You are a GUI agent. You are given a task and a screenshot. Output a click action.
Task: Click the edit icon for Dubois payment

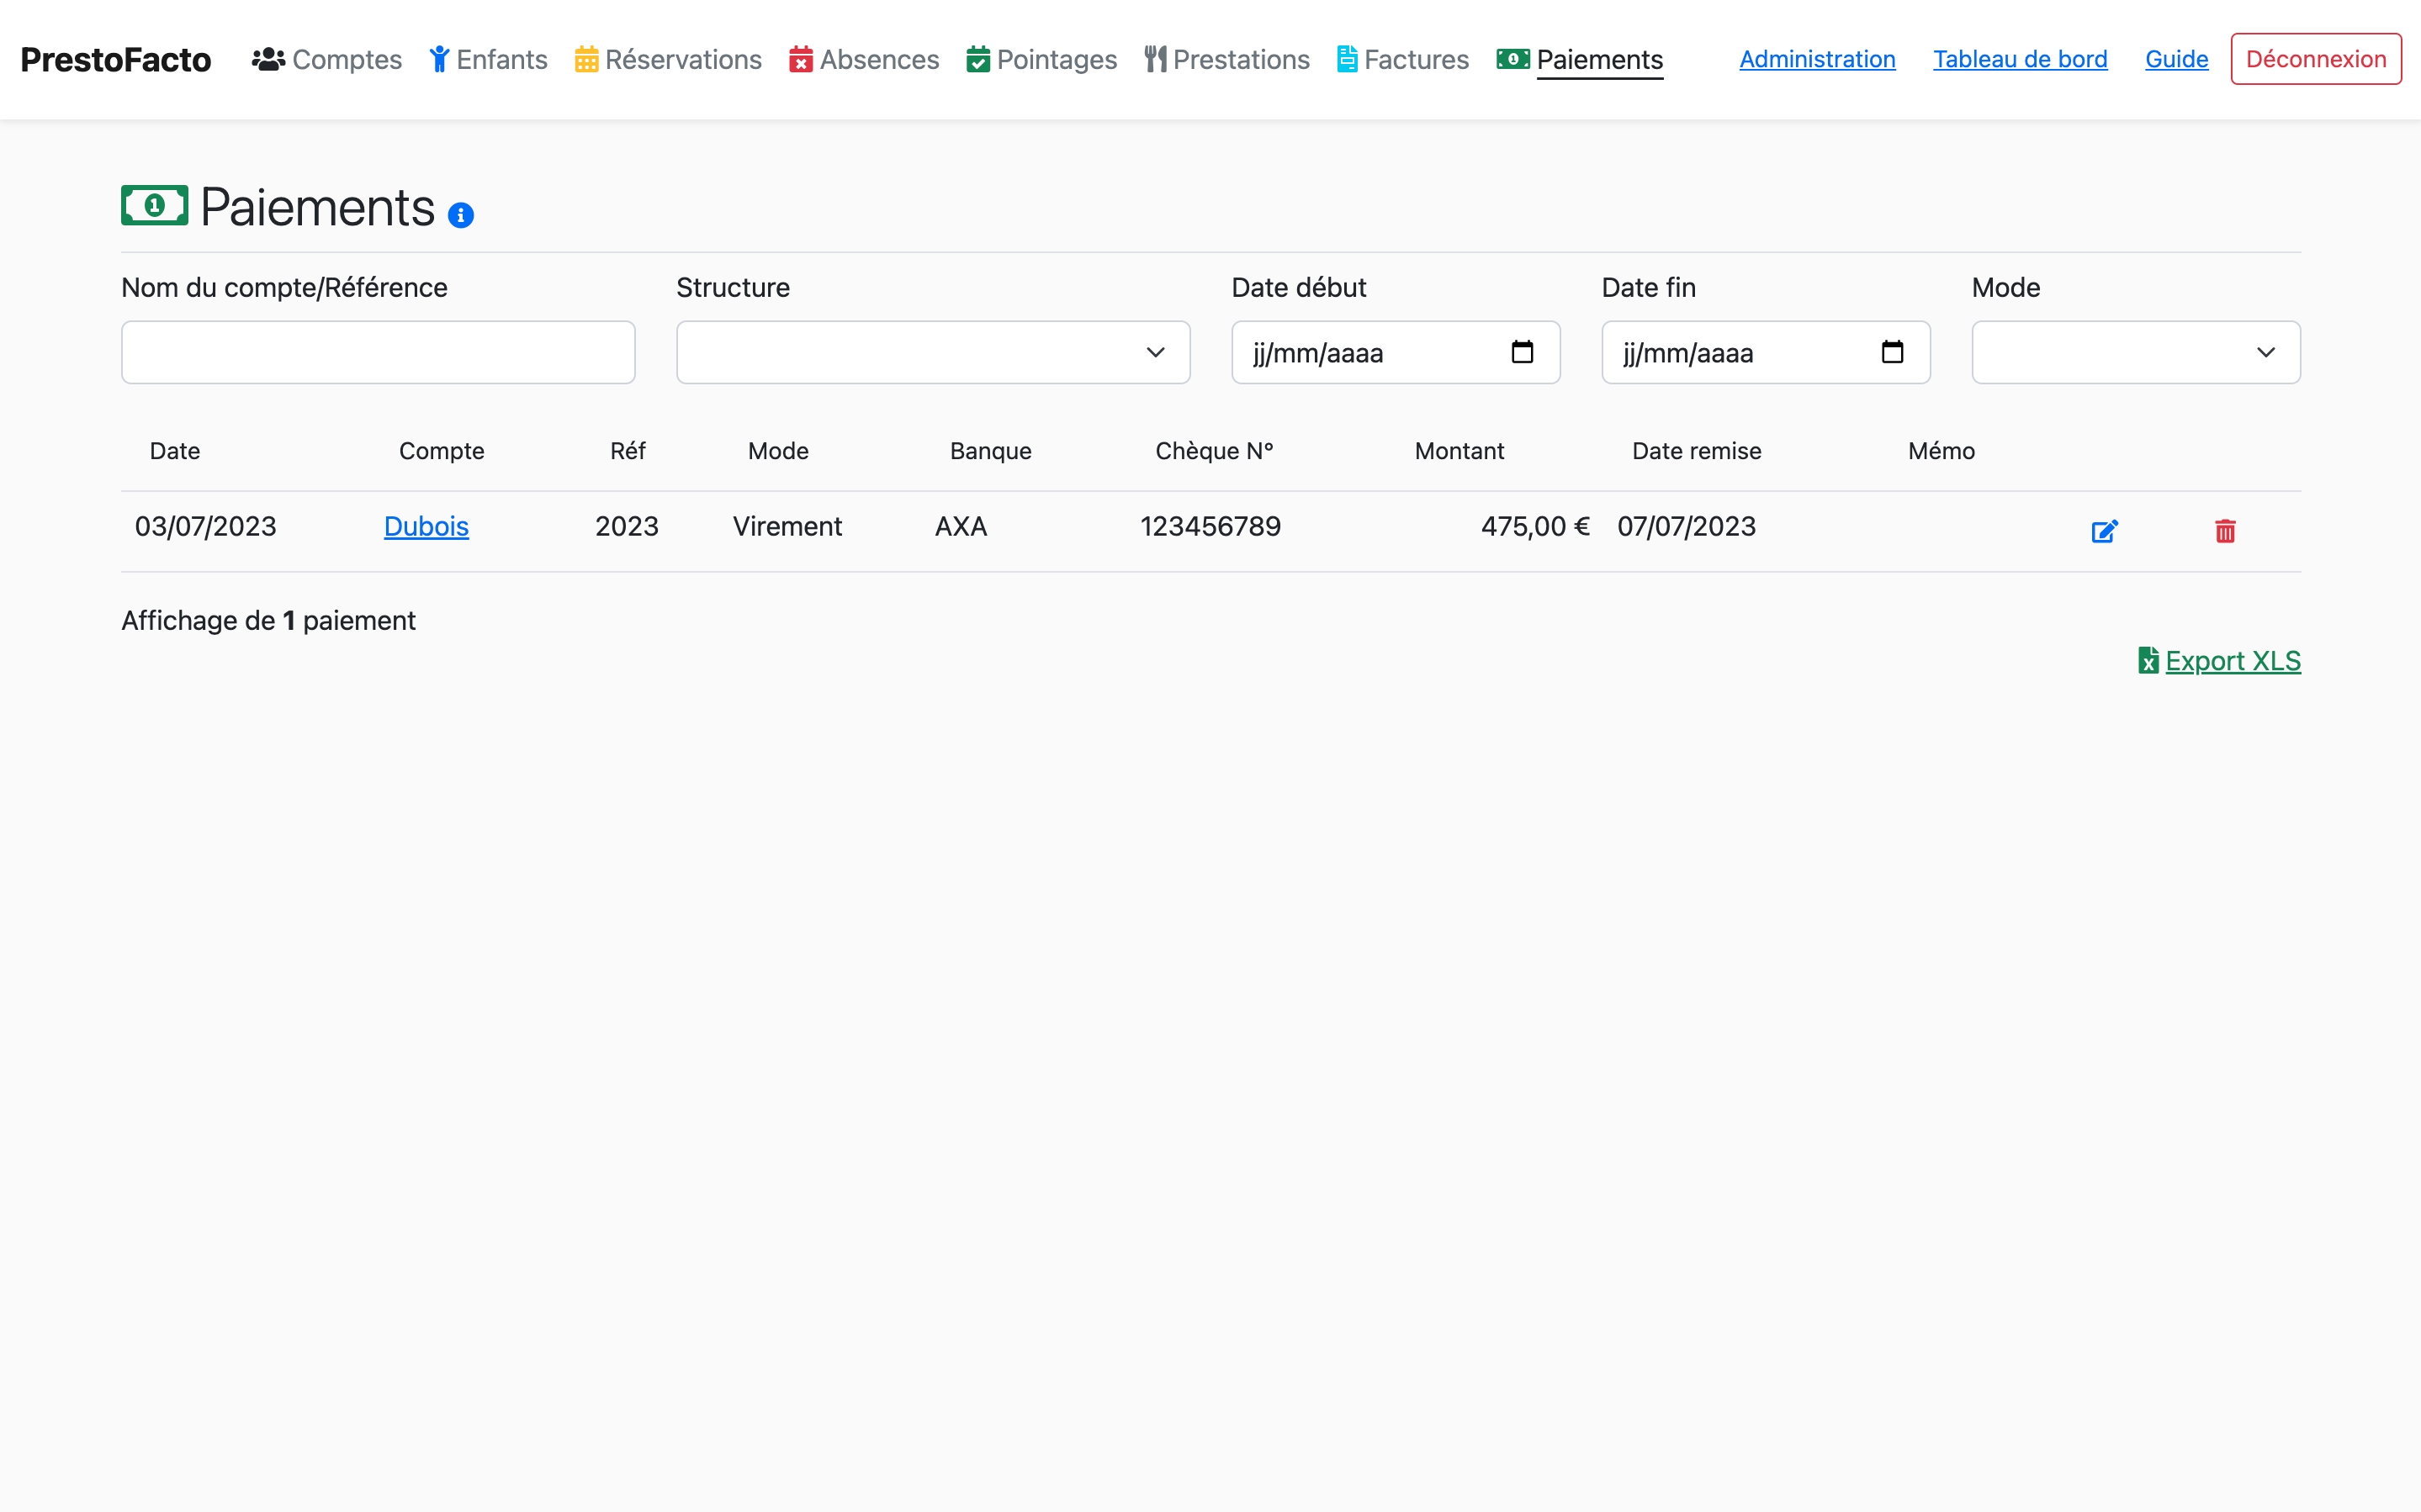pos(2104,531)
